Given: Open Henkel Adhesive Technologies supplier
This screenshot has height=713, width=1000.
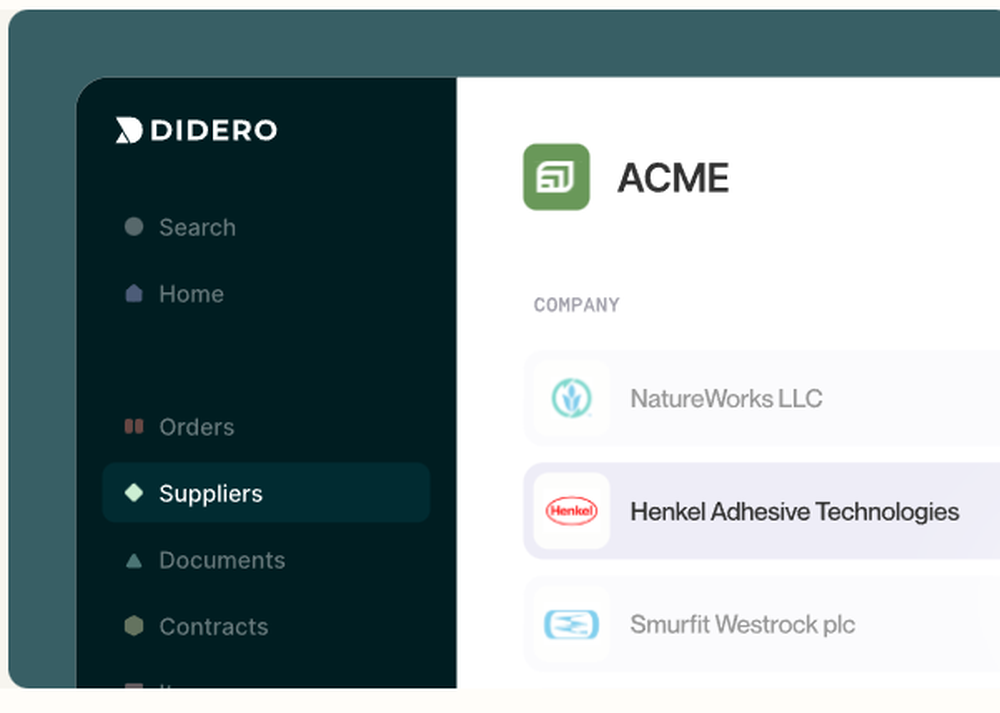Looking at the screenshot, I should pos(793,511).
